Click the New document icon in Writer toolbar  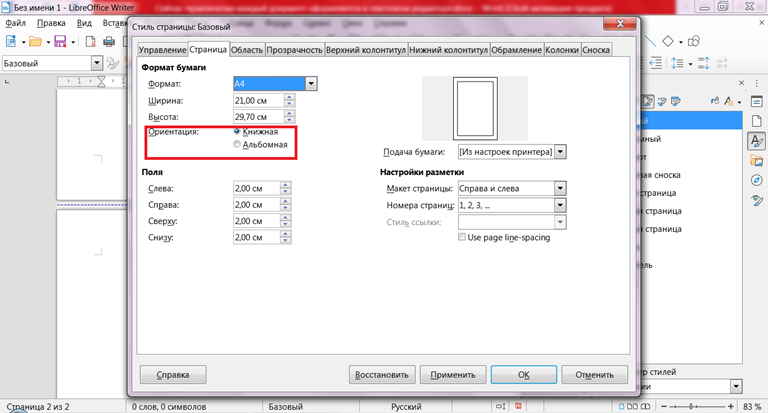click(11, 42)
